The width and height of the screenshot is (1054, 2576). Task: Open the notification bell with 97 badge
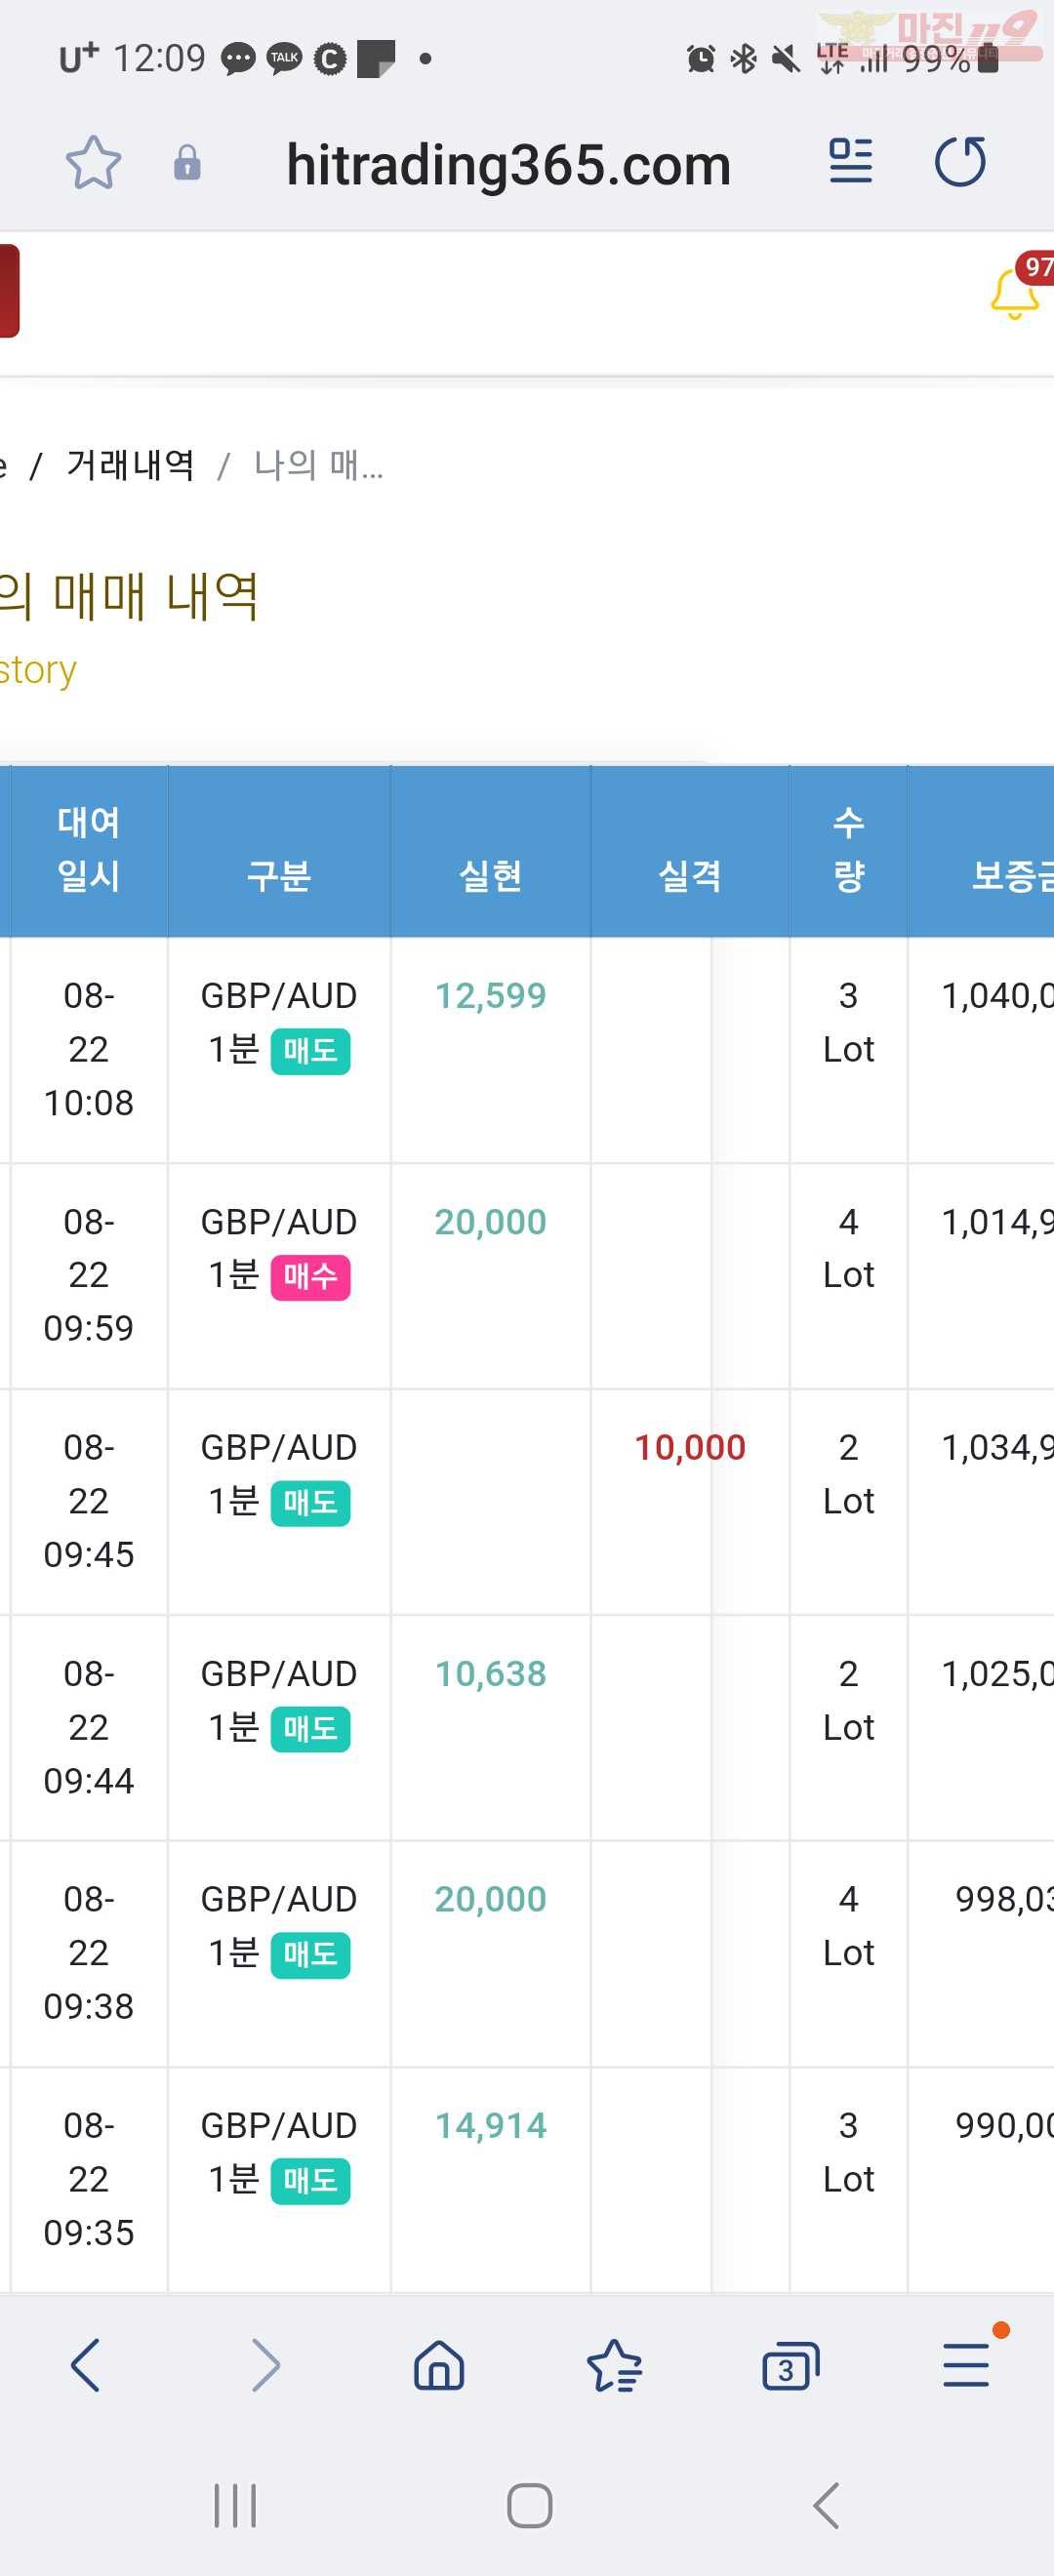(x=1014, y=293)
